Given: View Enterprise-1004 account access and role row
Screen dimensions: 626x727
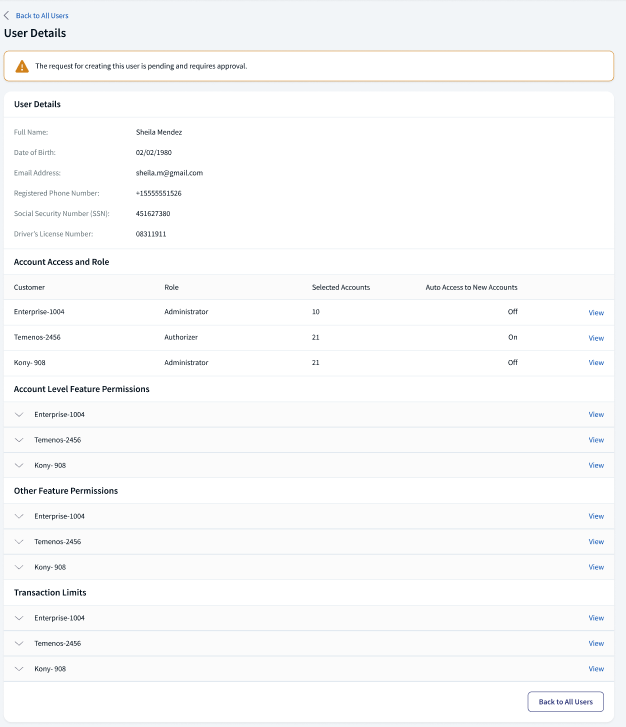Looking at the screenshot, I should pyautogui.click(x=596, y=312).
